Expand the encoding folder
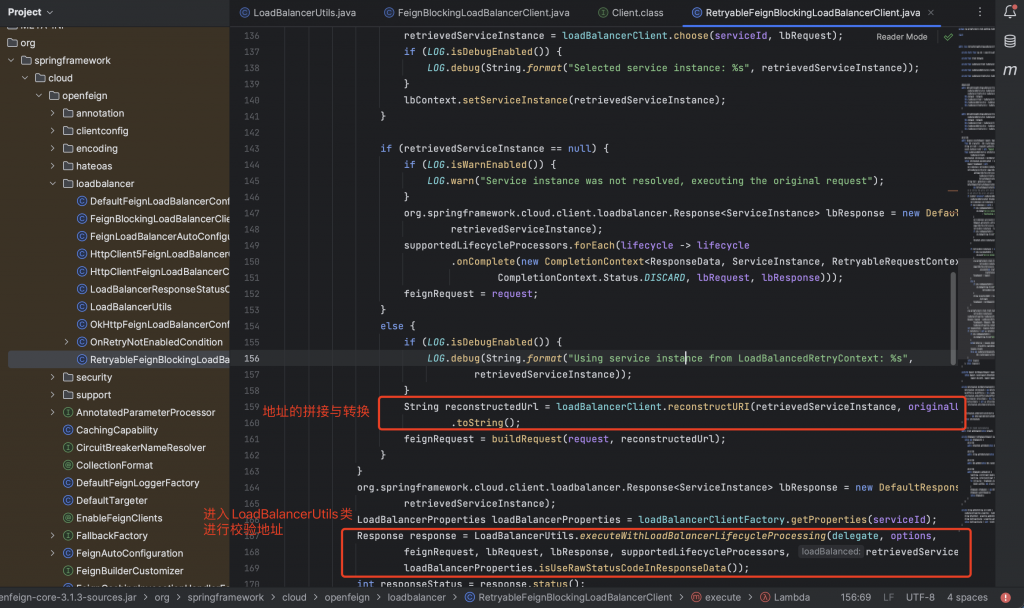 [x=53, y=148]
